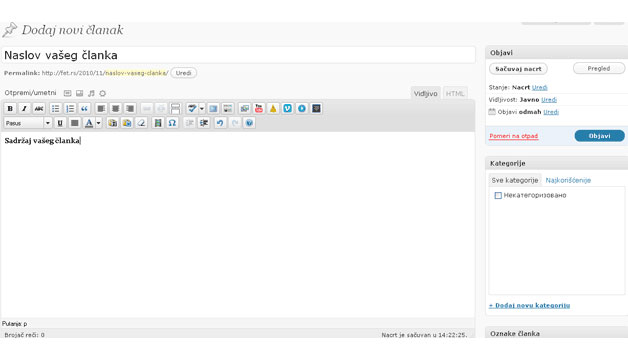Click the Kategorije panel header
The image size is (628, 361).
point(557,163)
